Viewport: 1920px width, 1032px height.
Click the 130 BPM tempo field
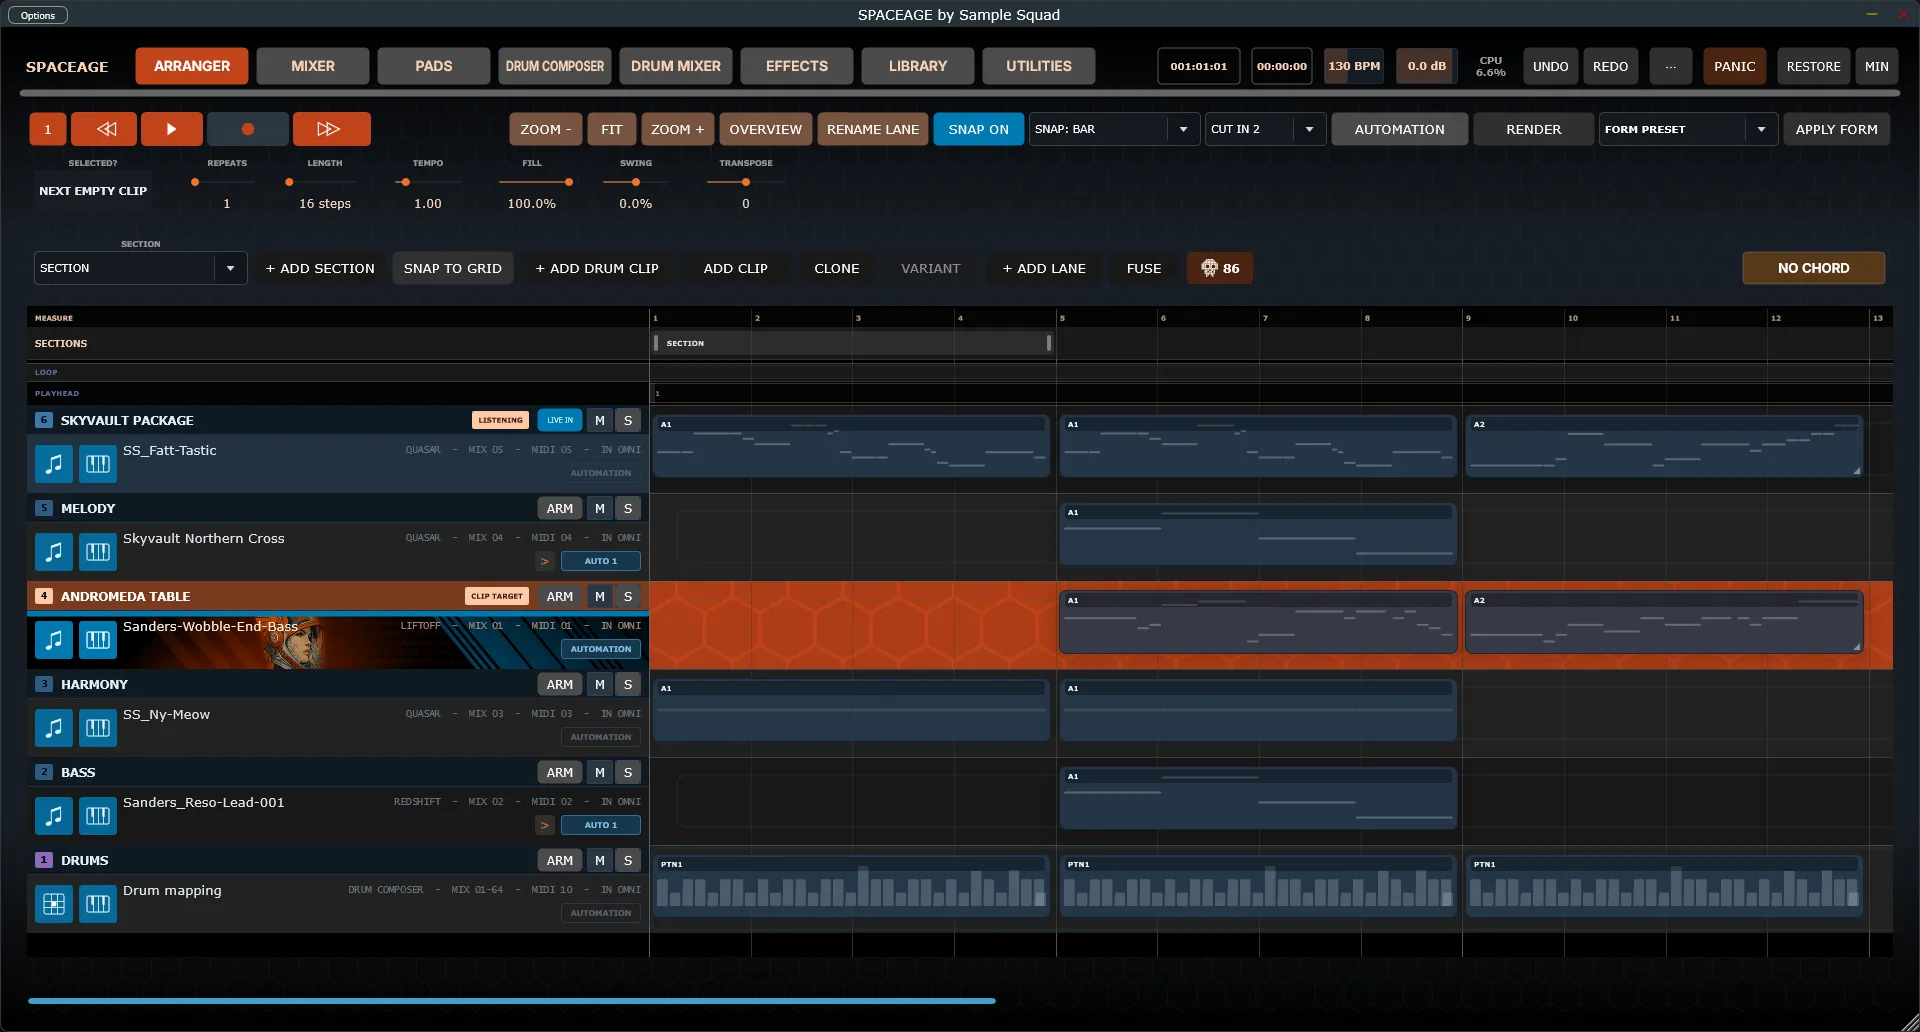click(x=1354, y=66)
